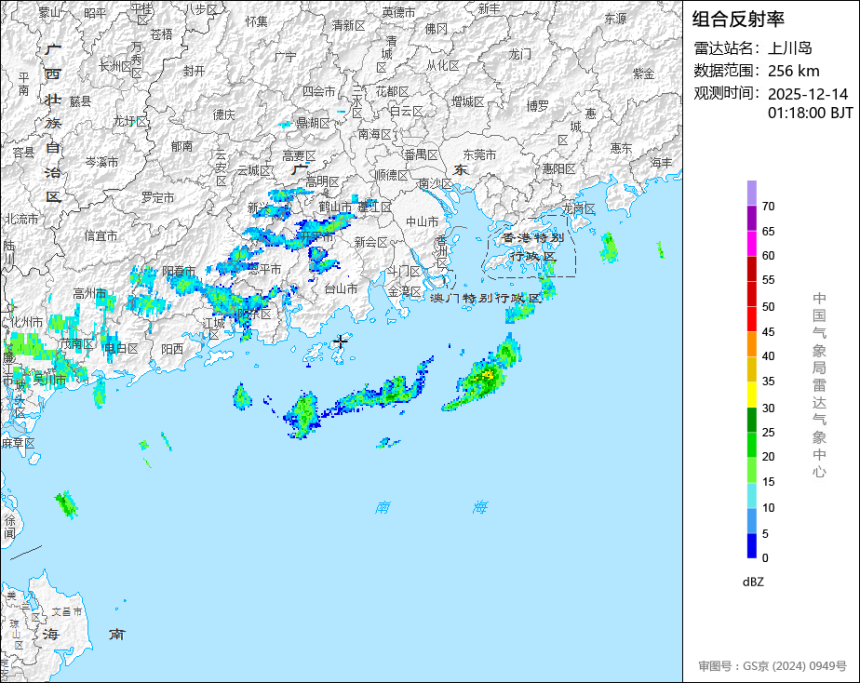Click the 罗定市 label
Screen dimensions: 860x683
pos(157,197)
